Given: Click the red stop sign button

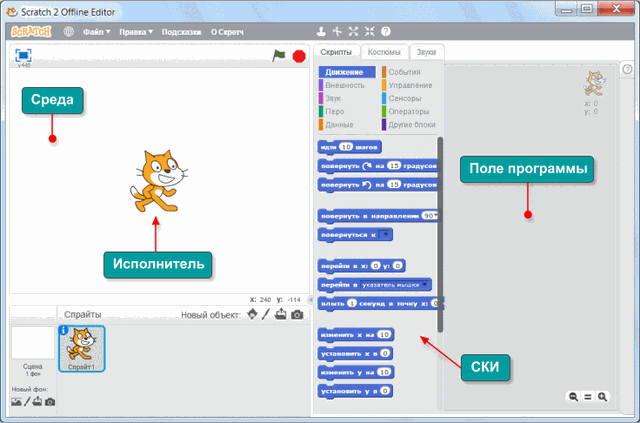Looking at the screenshot, I should click(x=299, y=56).
